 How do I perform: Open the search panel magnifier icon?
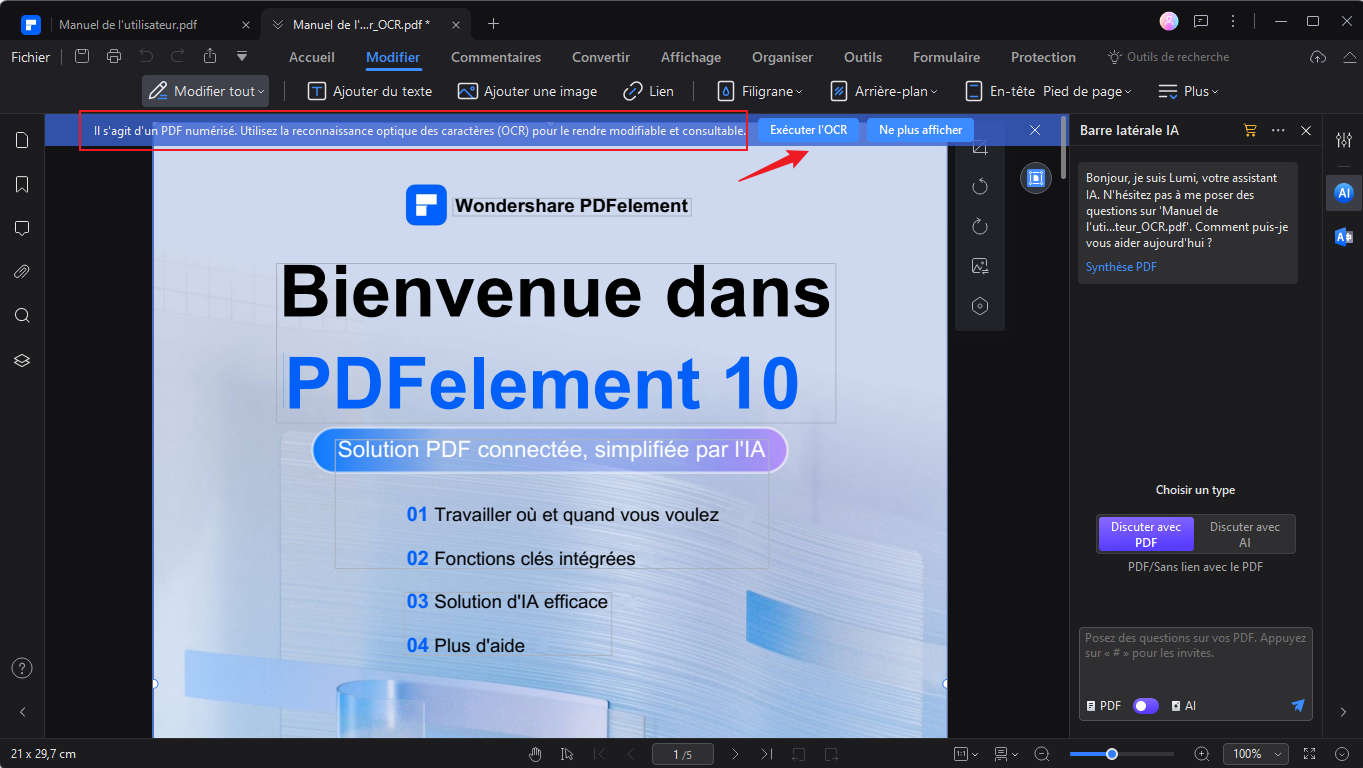click(22, 315)
